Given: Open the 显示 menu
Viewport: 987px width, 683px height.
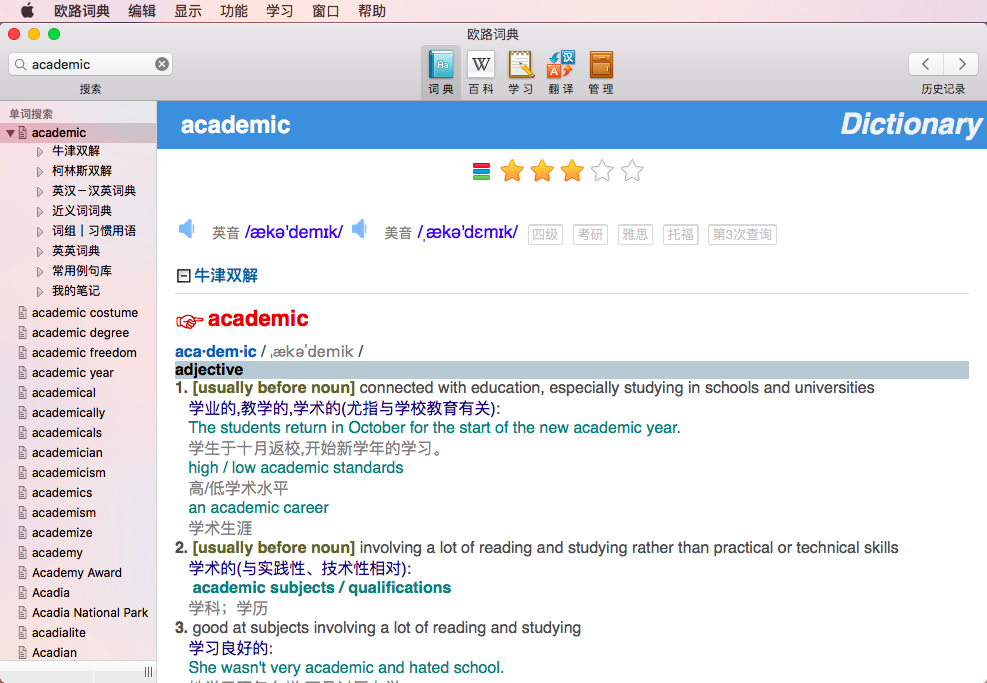Looking at the screenshot, I should (188, 11).
